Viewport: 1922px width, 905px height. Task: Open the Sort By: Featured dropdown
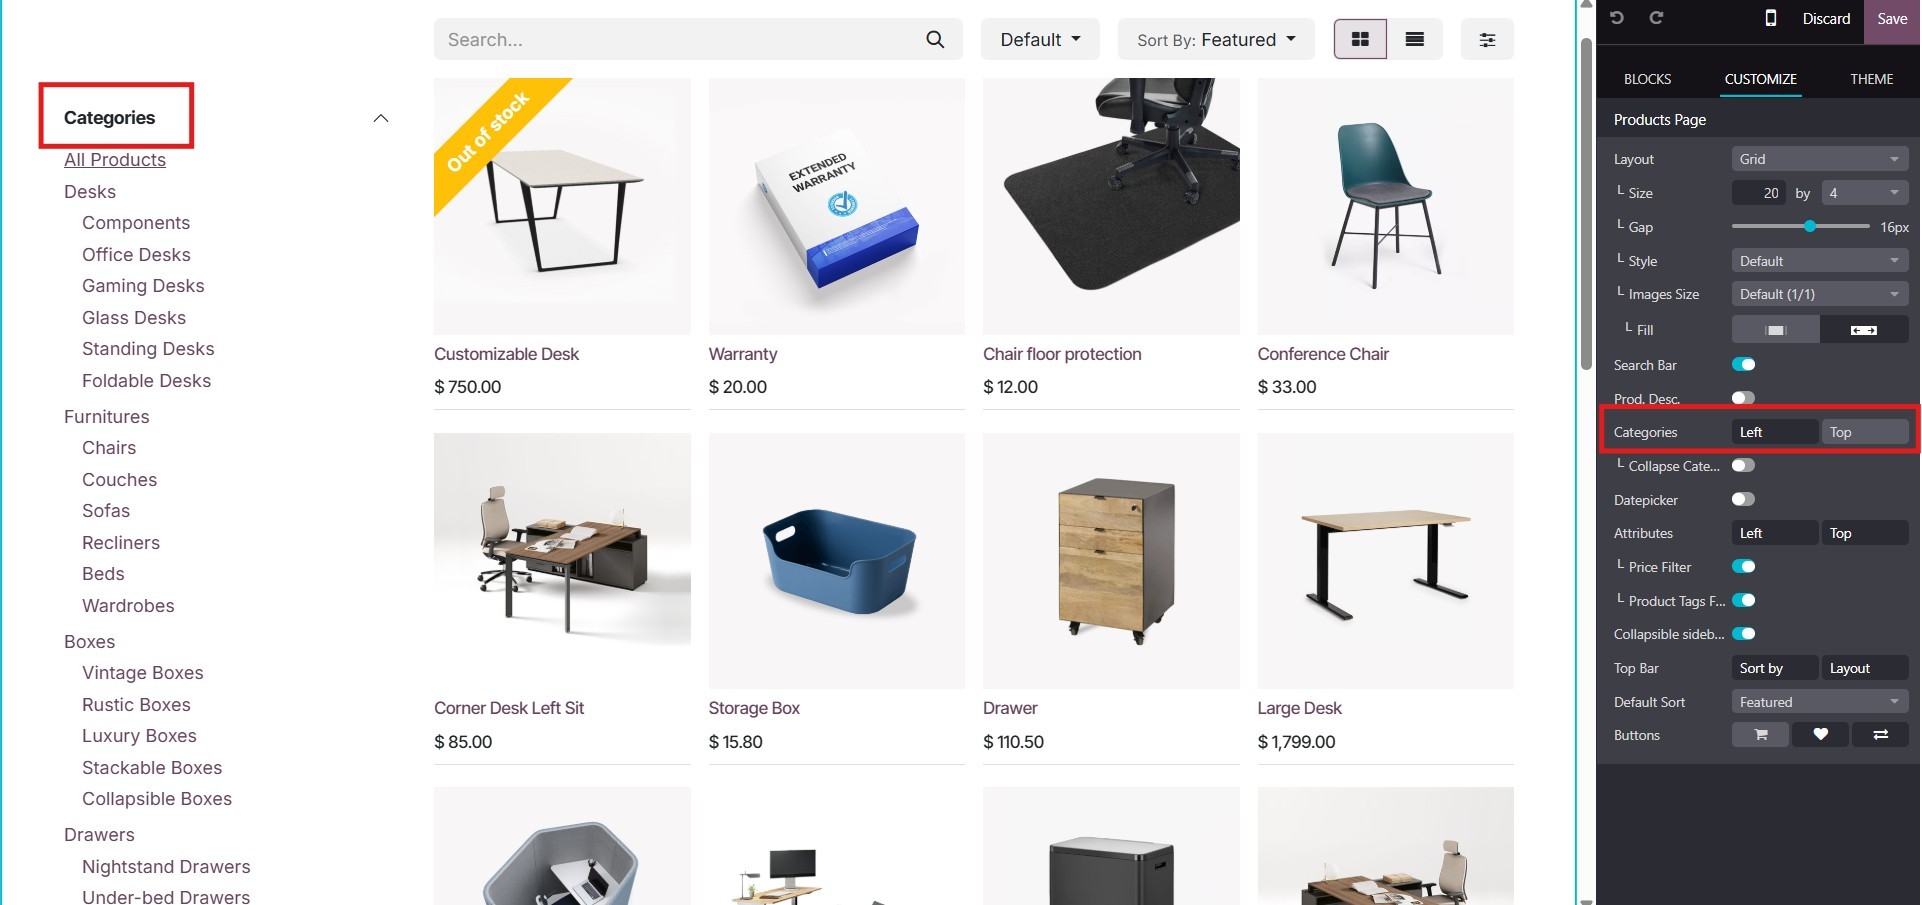click(x=1216, y=39)
